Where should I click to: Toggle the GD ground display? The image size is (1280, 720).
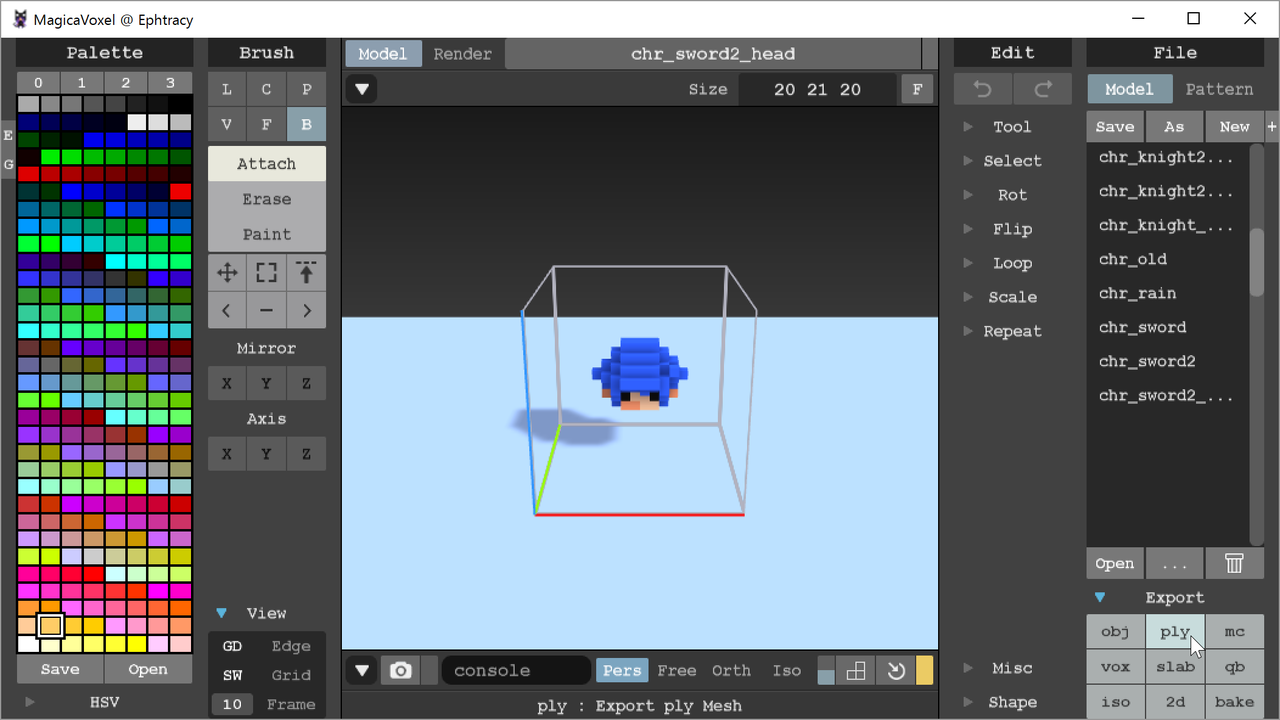coord(232,647)
